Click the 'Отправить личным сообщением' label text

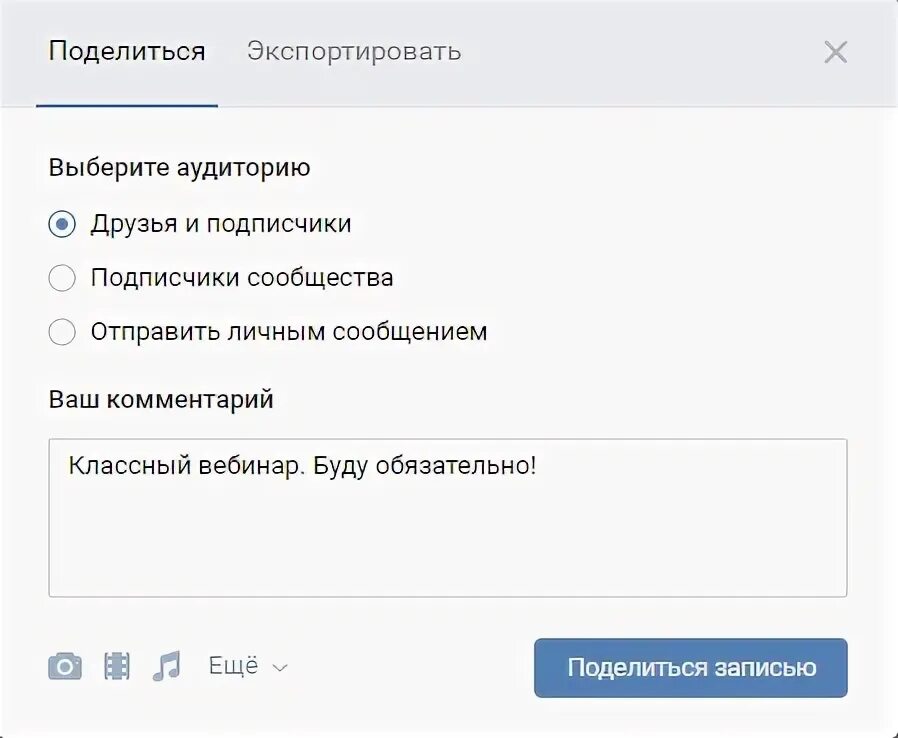click(289, 332)
